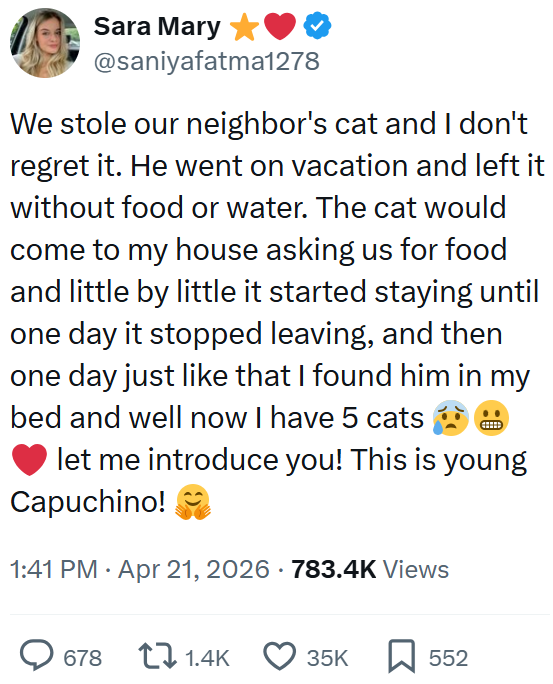Open the @saniyafatma1278 handle link

(207, 61)
